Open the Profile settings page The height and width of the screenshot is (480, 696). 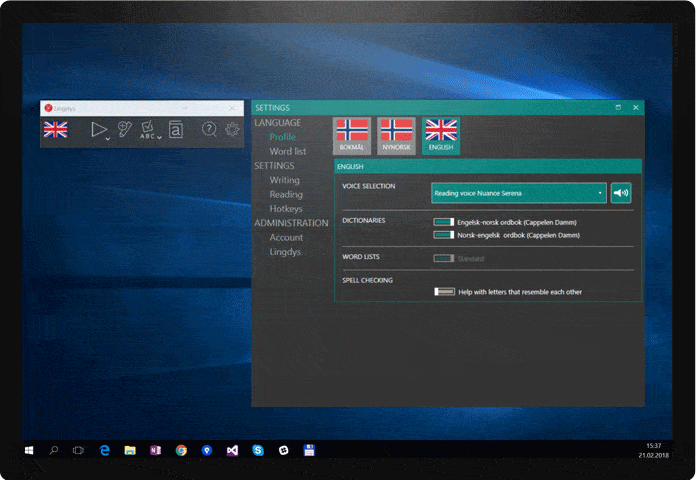coord(282,137)
